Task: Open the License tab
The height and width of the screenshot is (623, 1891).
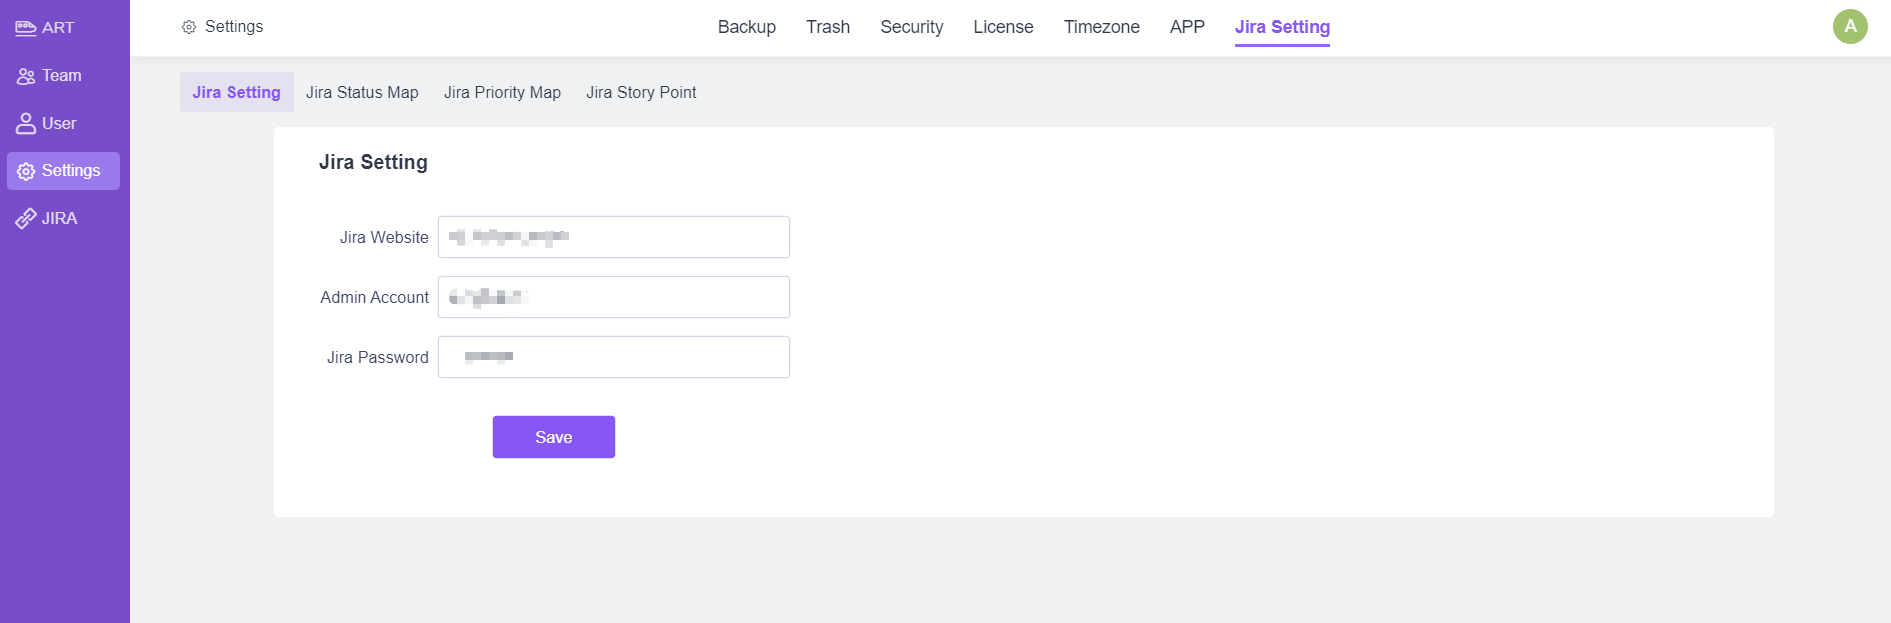Action: 1003,27
